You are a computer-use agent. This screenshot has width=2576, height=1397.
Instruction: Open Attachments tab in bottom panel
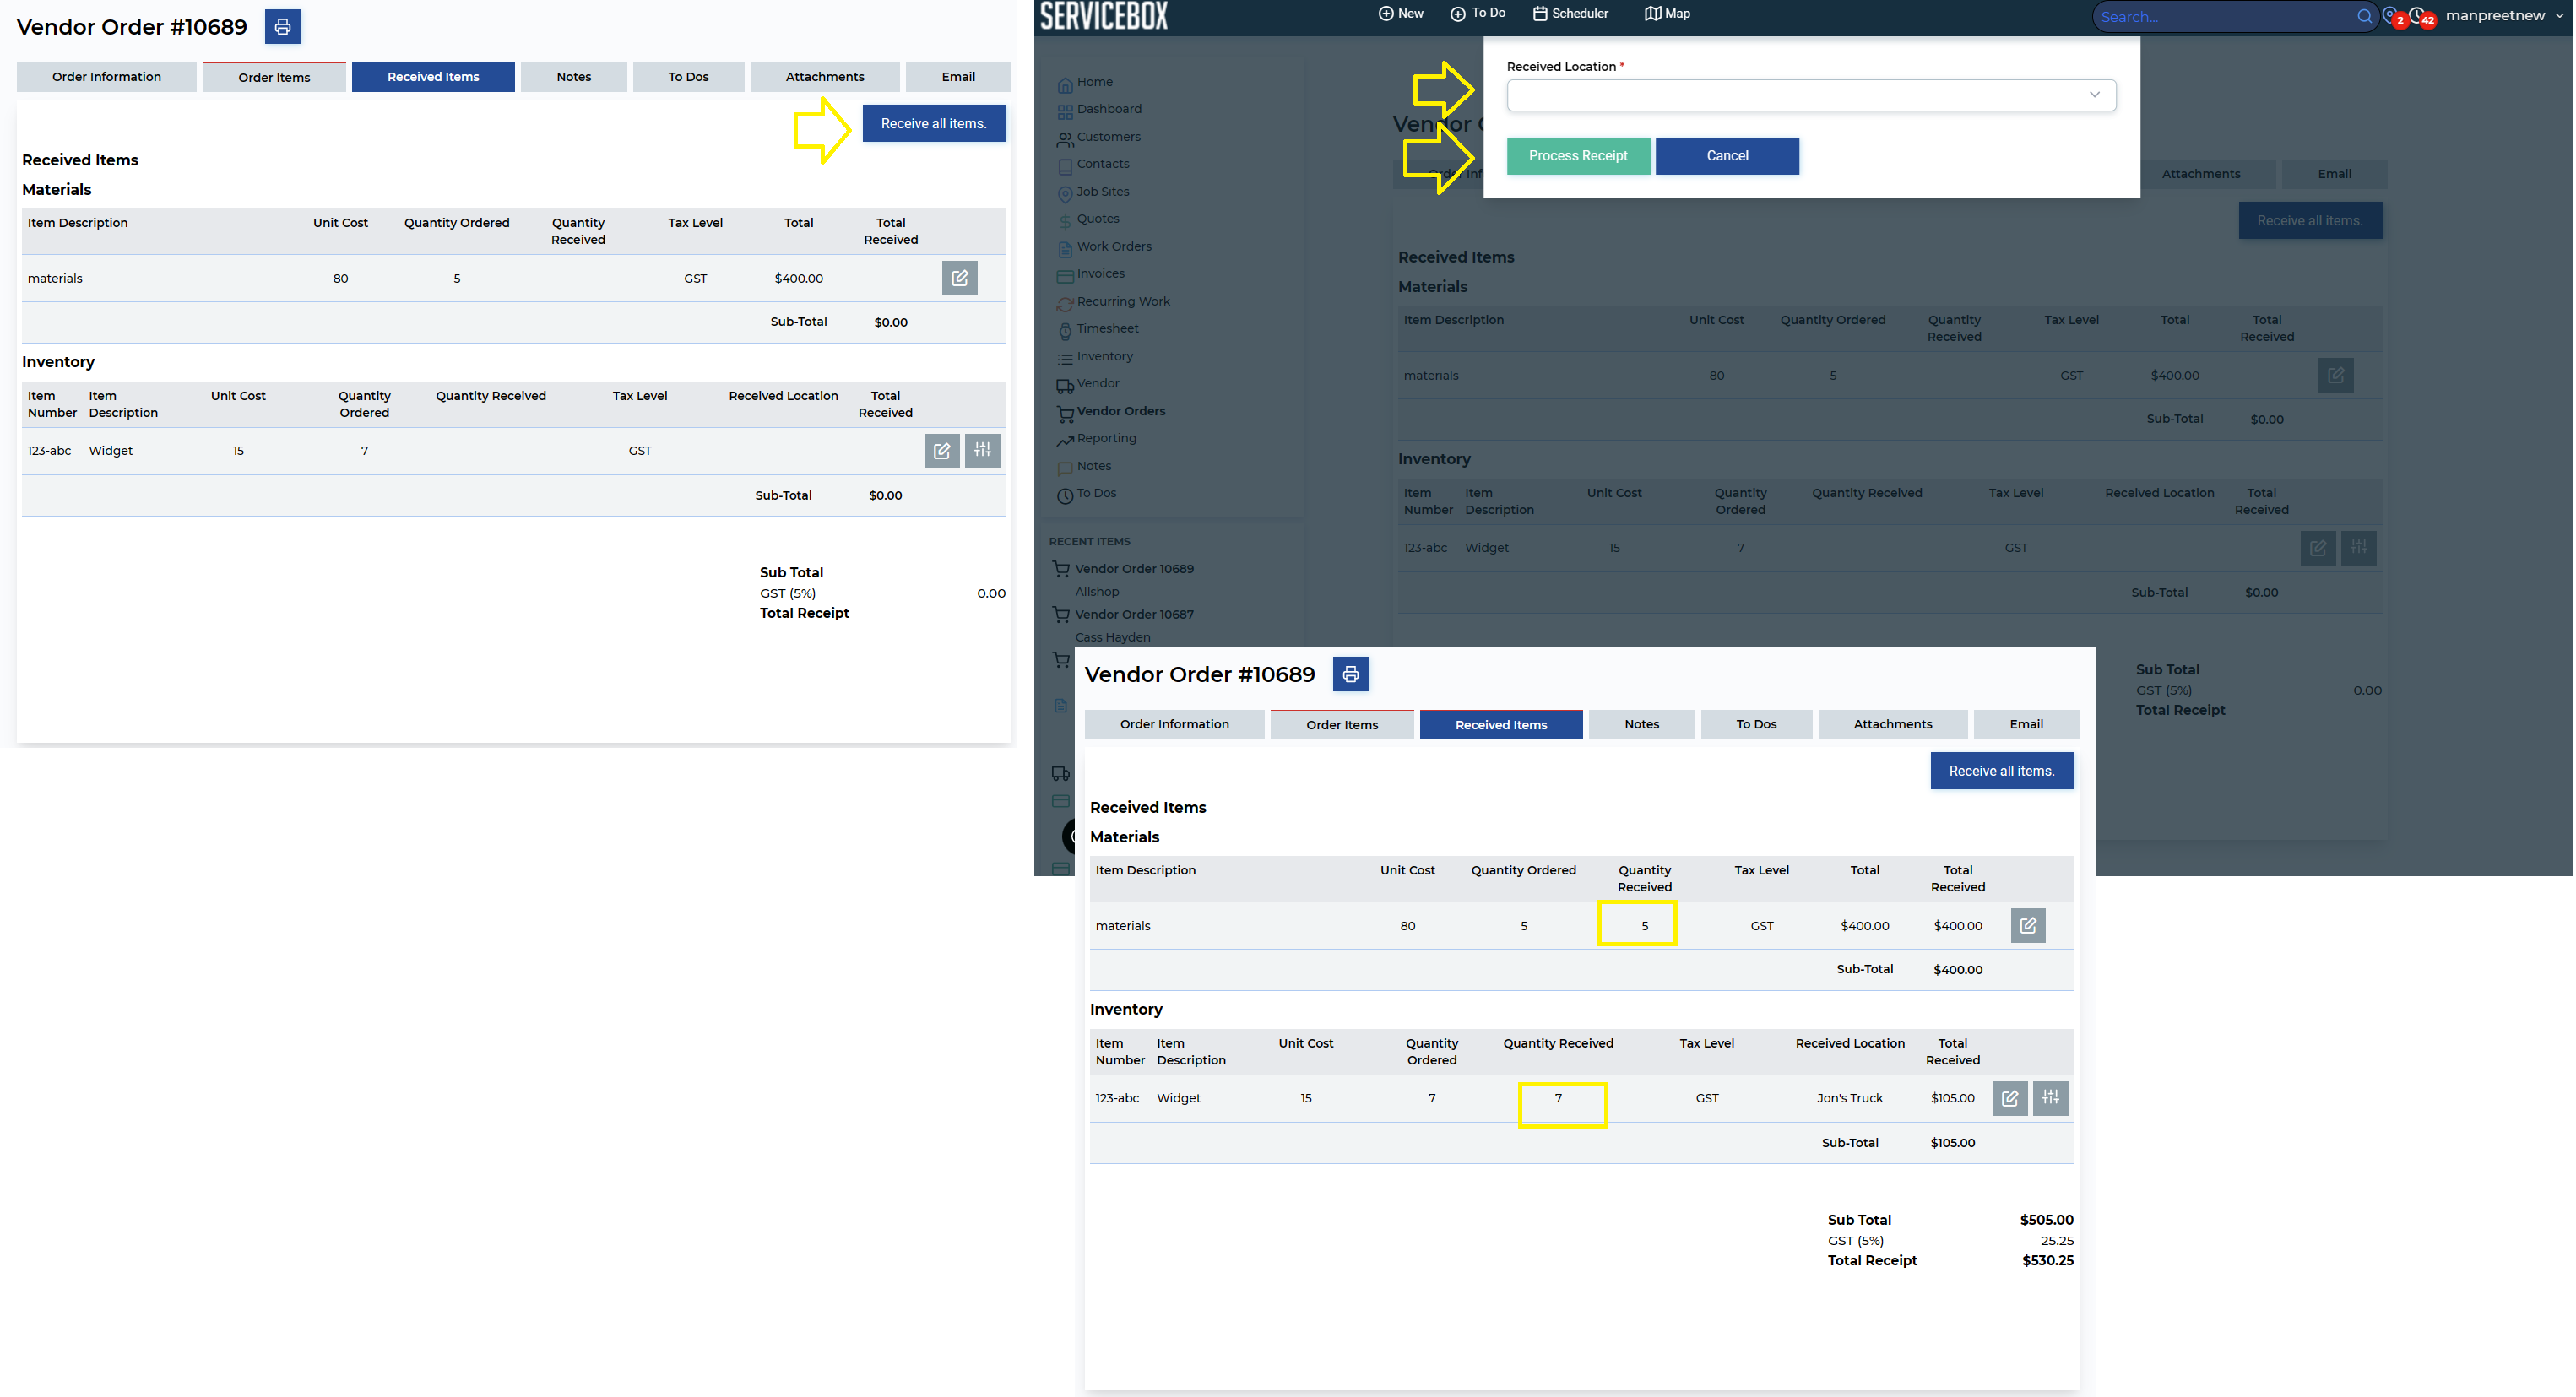pyautogui.click(x=1892, y=724)
